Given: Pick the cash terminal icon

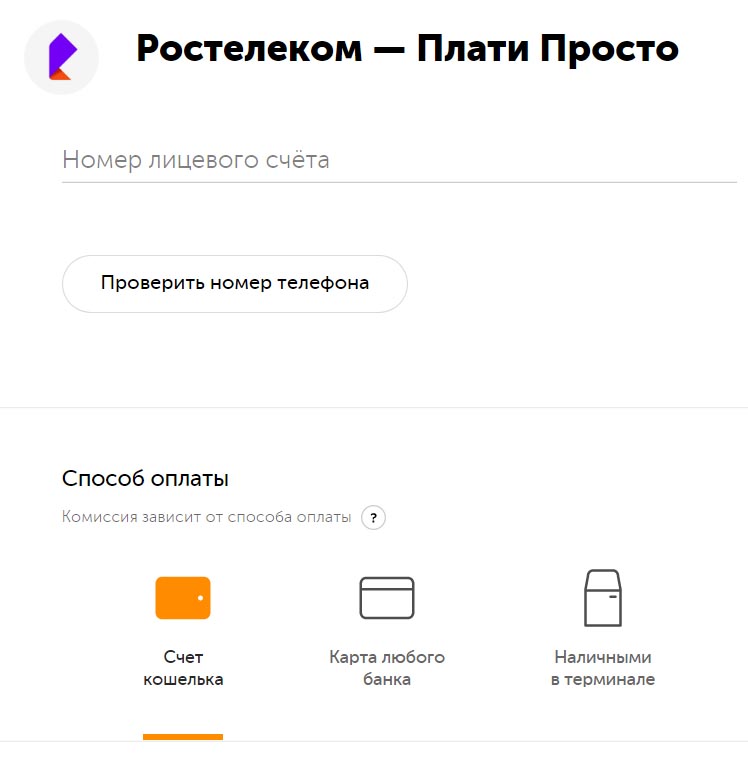Looking at the screenshot, I should (x=603, y=598).
